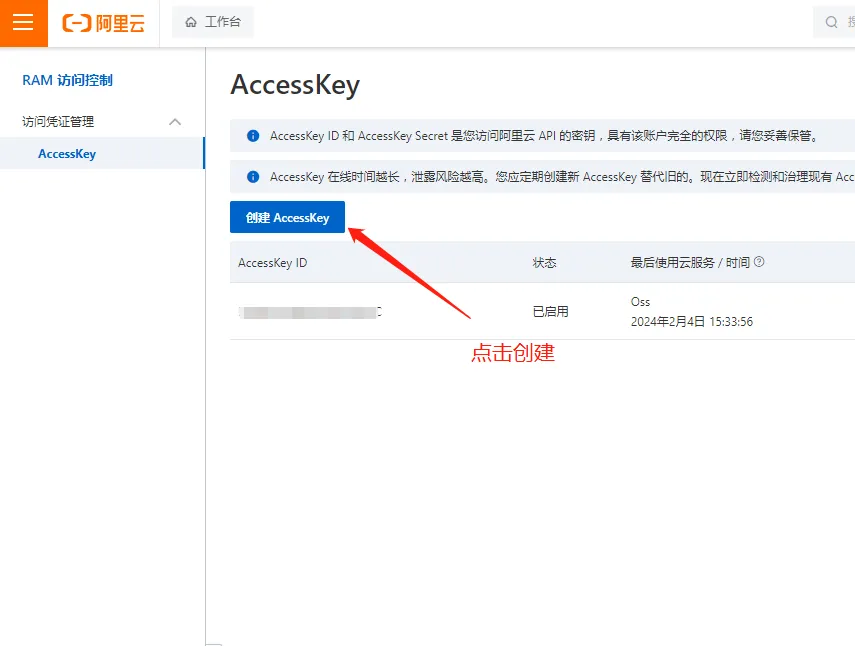Image resolution: width=855 pixels, height=646 pixels.
Task: Click the home icon beside 工作台
Action: click(191, 22)
